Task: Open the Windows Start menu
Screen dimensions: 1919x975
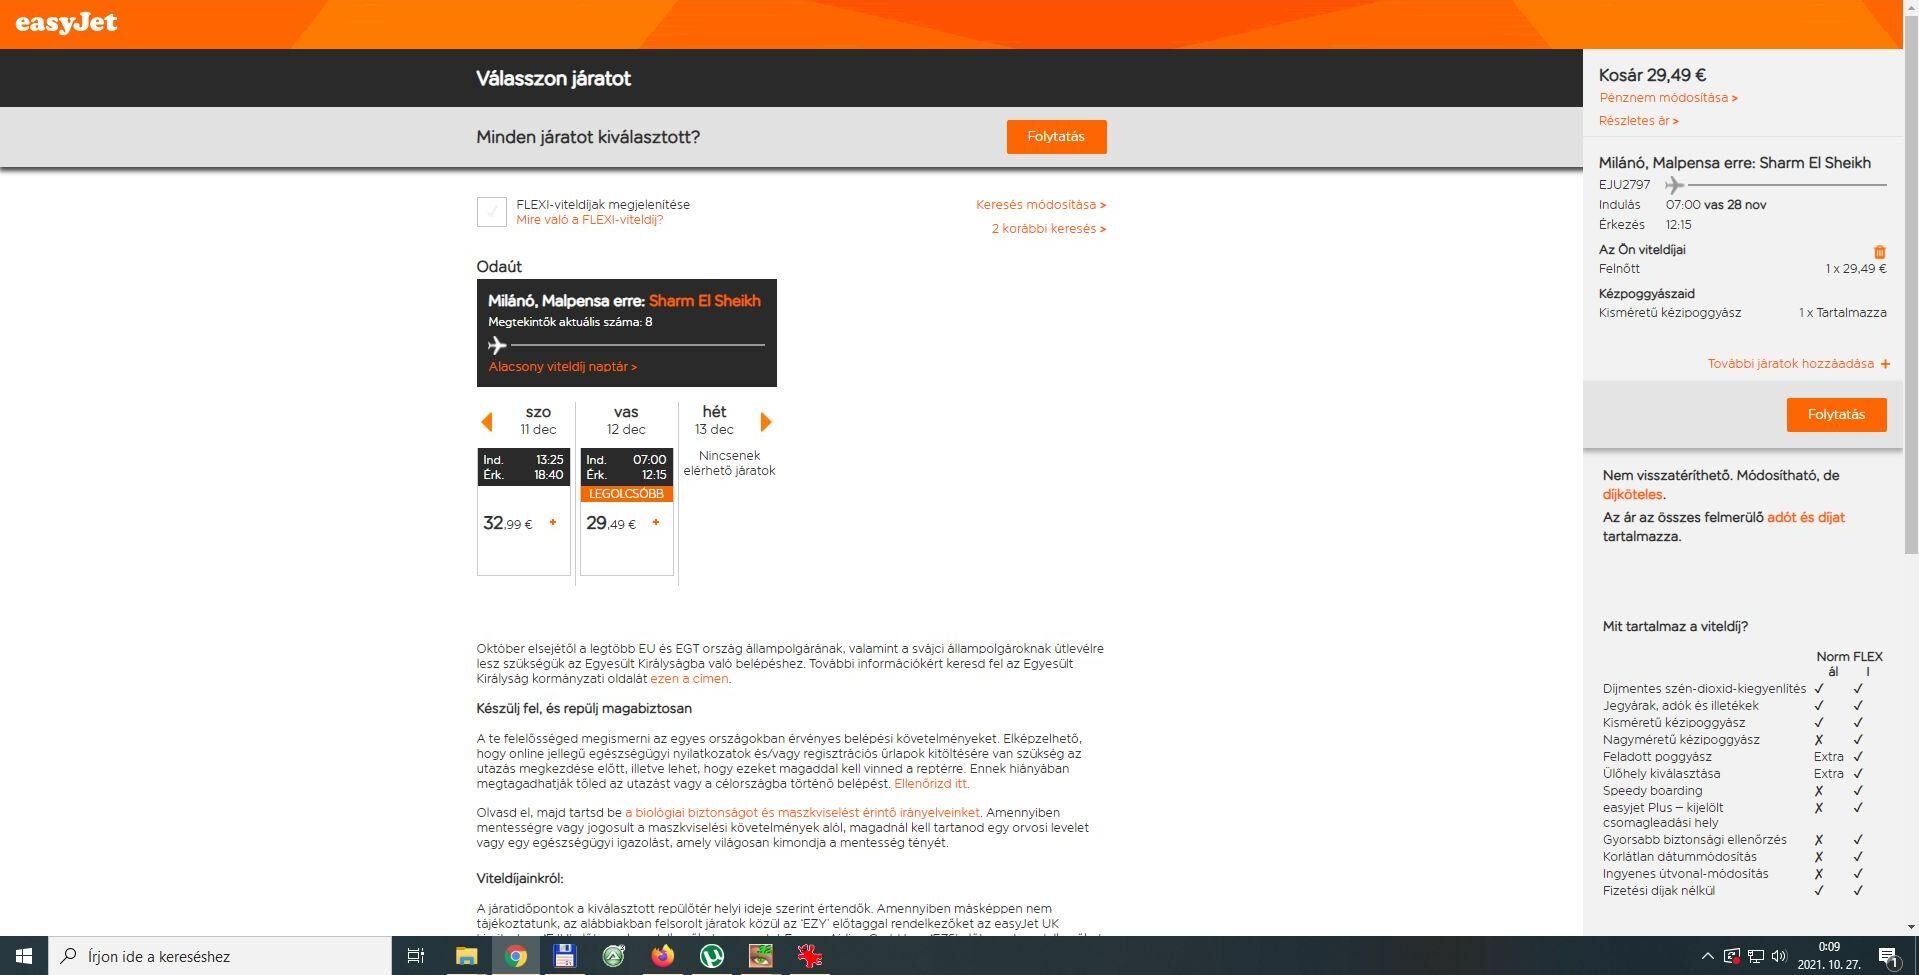Action: tap(24, 956)
